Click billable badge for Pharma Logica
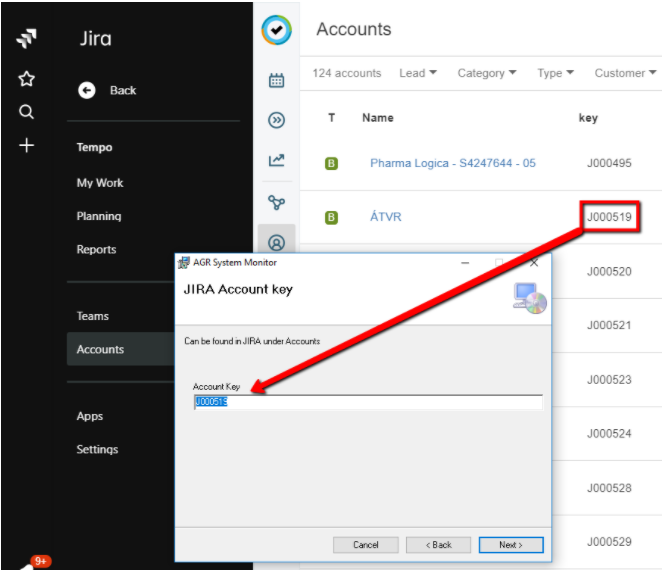Screen dimensions: 662x572 (x=331, y=163)
